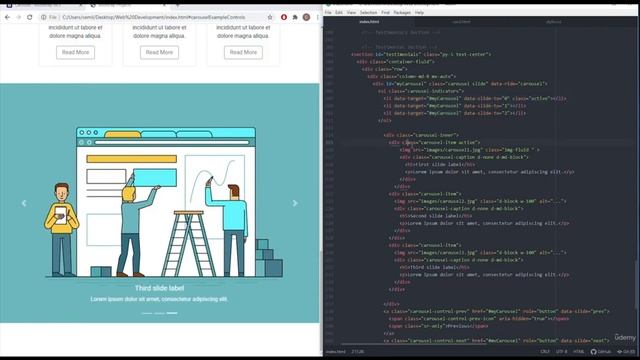This screenshot has width=640, height=360.
Task: Click the myCarousel div code line
Action: (460, 84)
